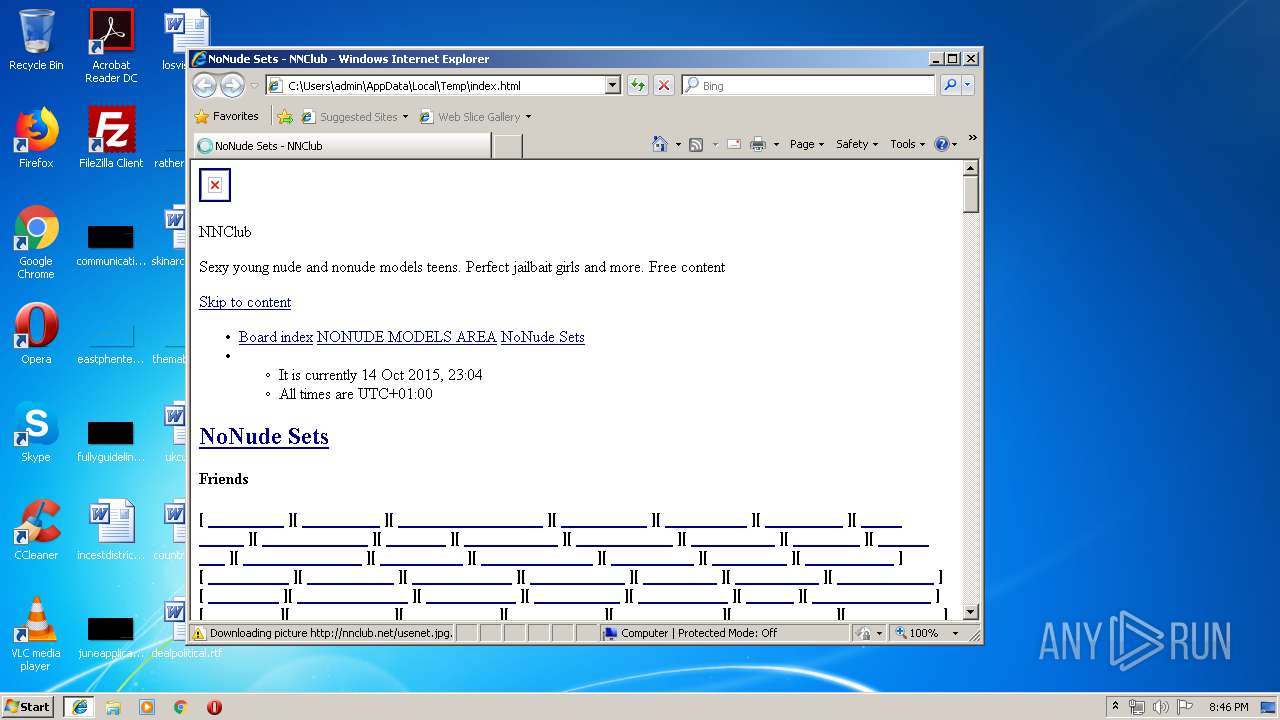Click the taskbar clock showing 8:46 PM
Screen dimensions: 1280x720
[x=1228, y=706]
